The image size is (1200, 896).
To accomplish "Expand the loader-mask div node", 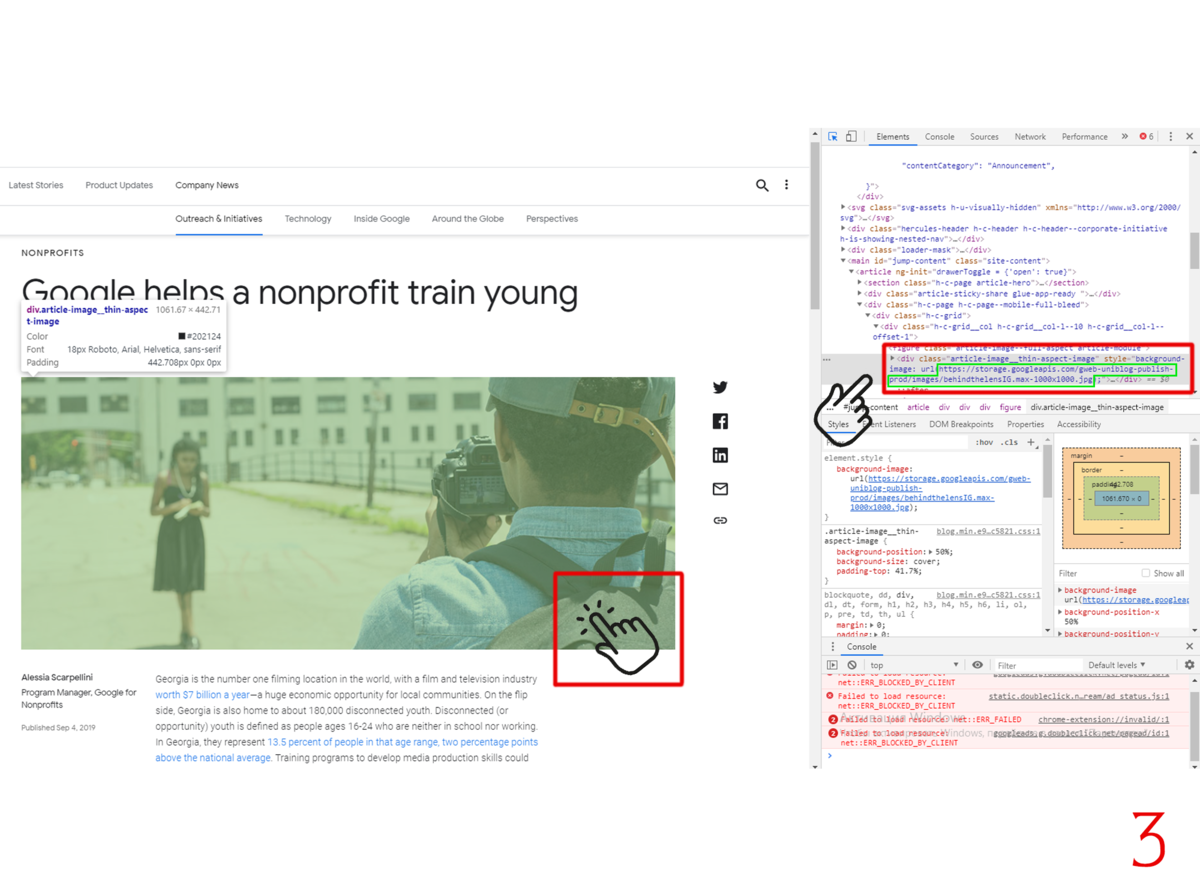I will coord(843,250).
